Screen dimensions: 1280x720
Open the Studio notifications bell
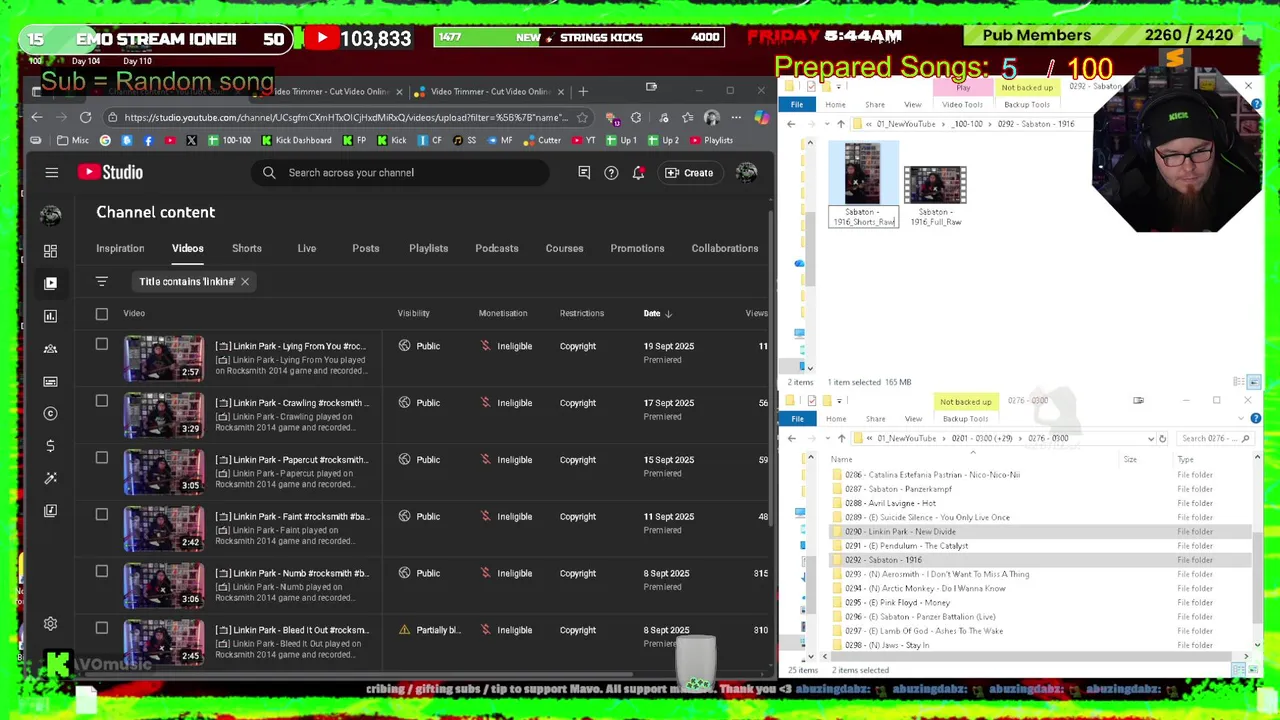point(638,173)
